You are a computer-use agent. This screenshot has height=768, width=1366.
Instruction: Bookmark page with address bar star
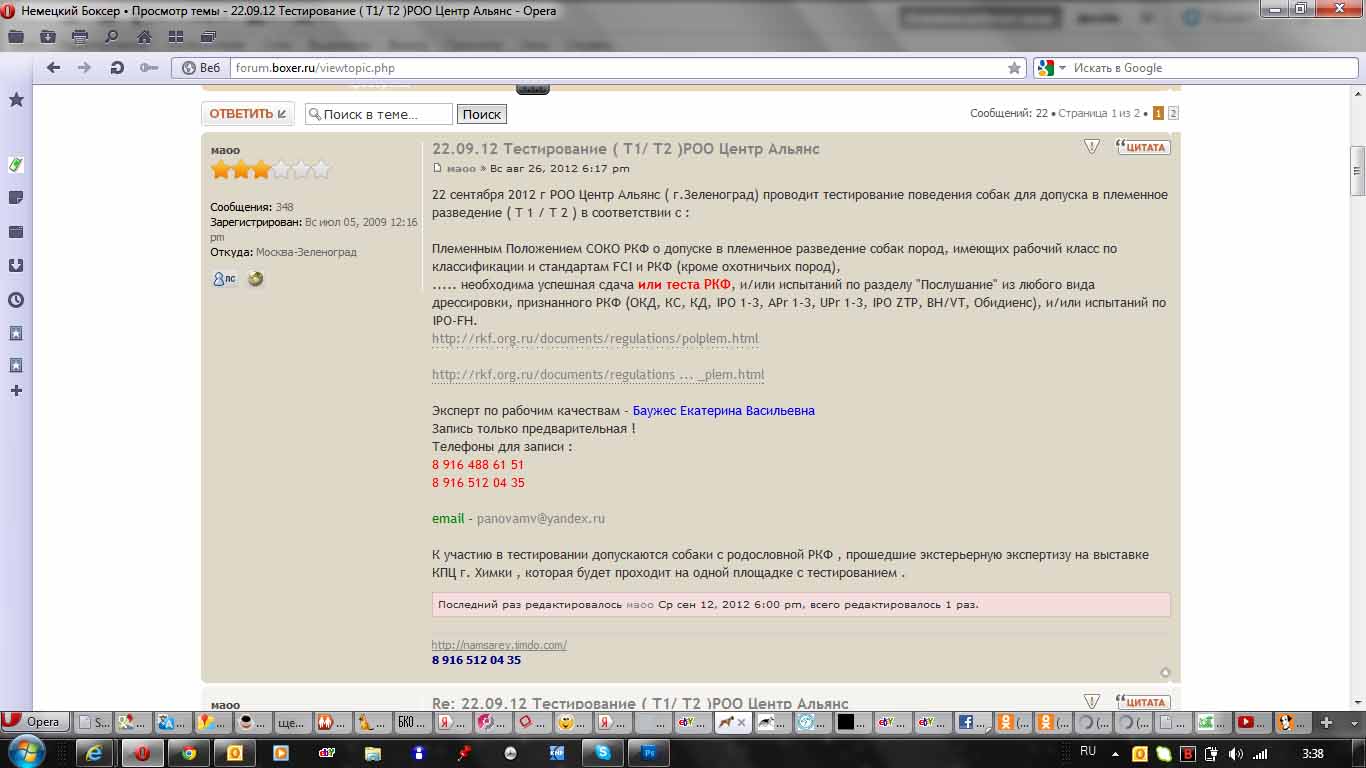click(x=1014, y=68)
